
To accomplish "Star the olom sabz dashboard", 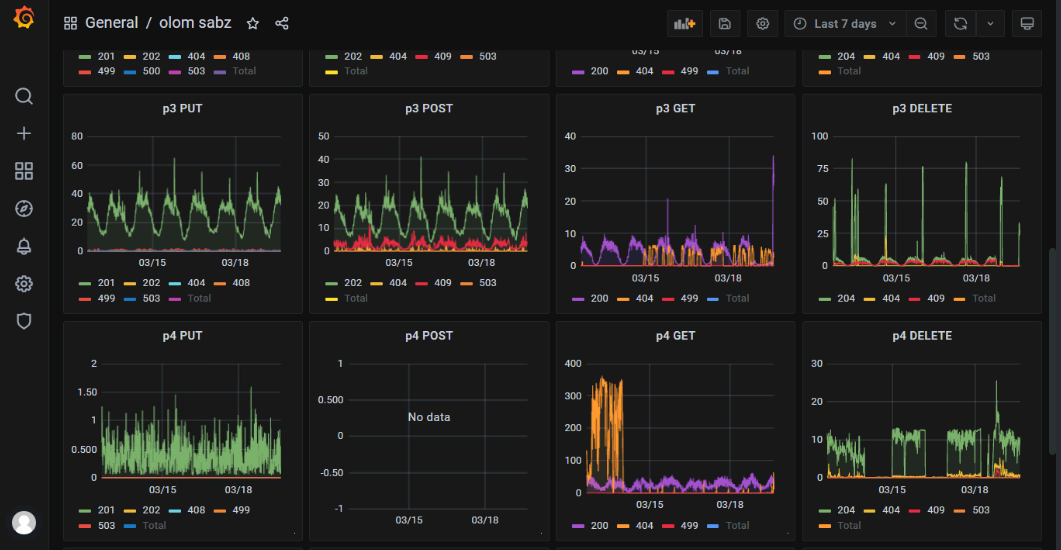I will pos(253,23).
